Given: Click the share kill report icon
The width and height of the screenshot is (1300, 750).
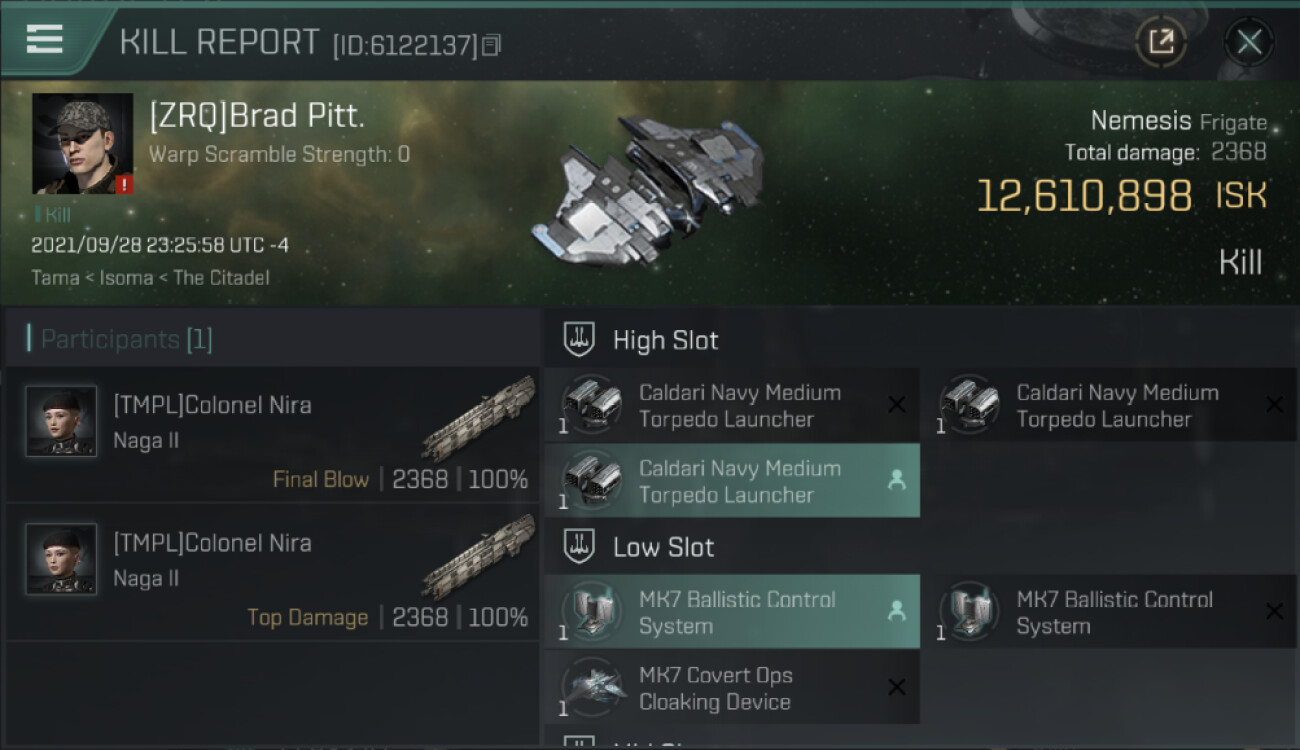Looking at the screenshot, I should [1160, 42].
